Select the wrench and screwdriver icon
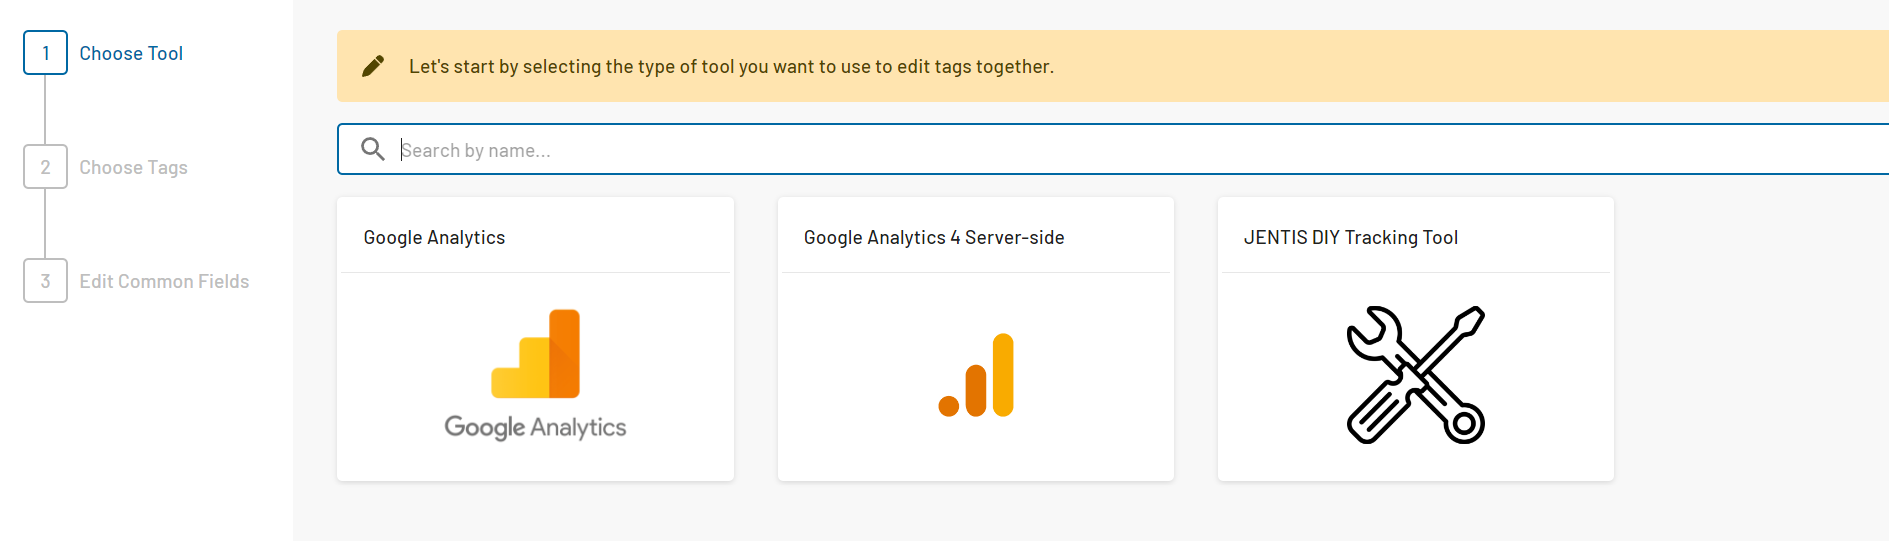This screenshot has width=1889, height=541. pos(1415,375)
